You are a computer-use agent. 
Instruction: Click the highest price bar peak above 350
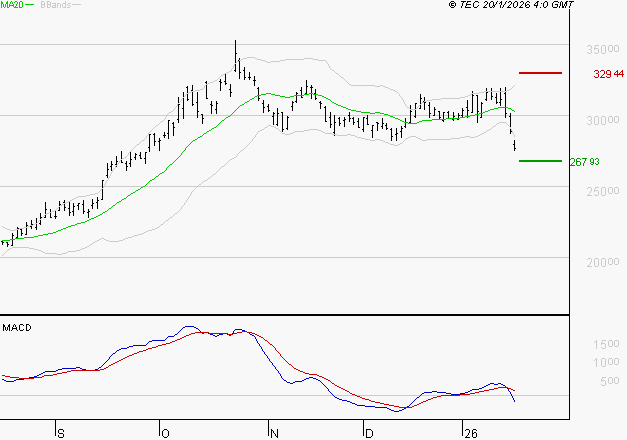(x=236, y=56)
